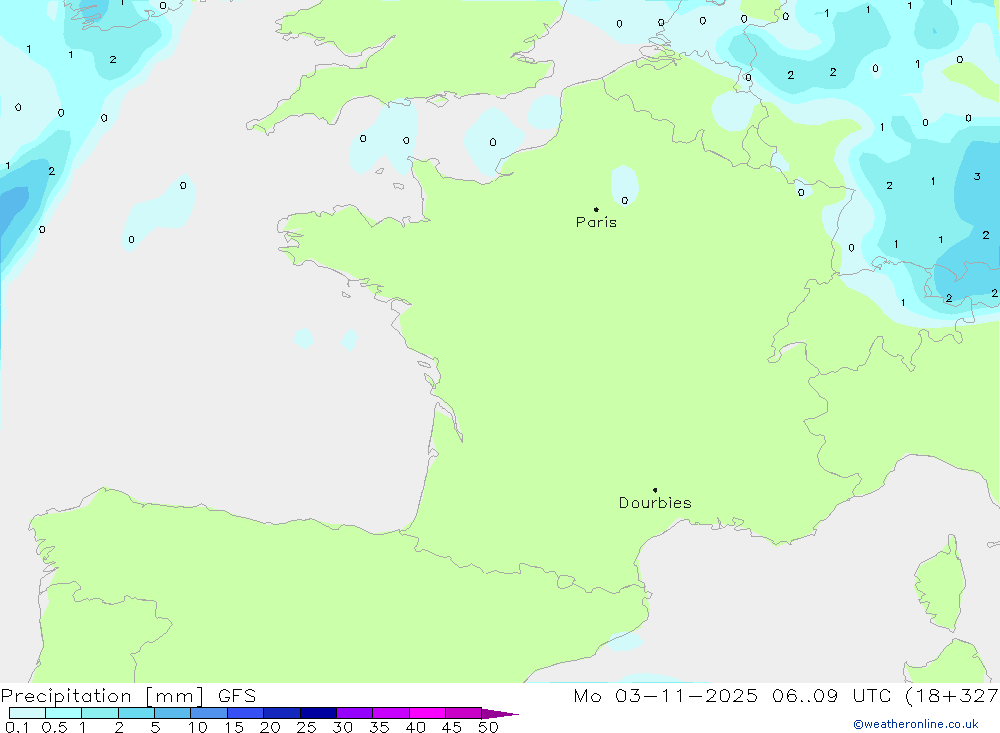Open the weatheronline.co.uk copyright link
The height and width of the screenshot is (733, 1000).
(916, 724)
